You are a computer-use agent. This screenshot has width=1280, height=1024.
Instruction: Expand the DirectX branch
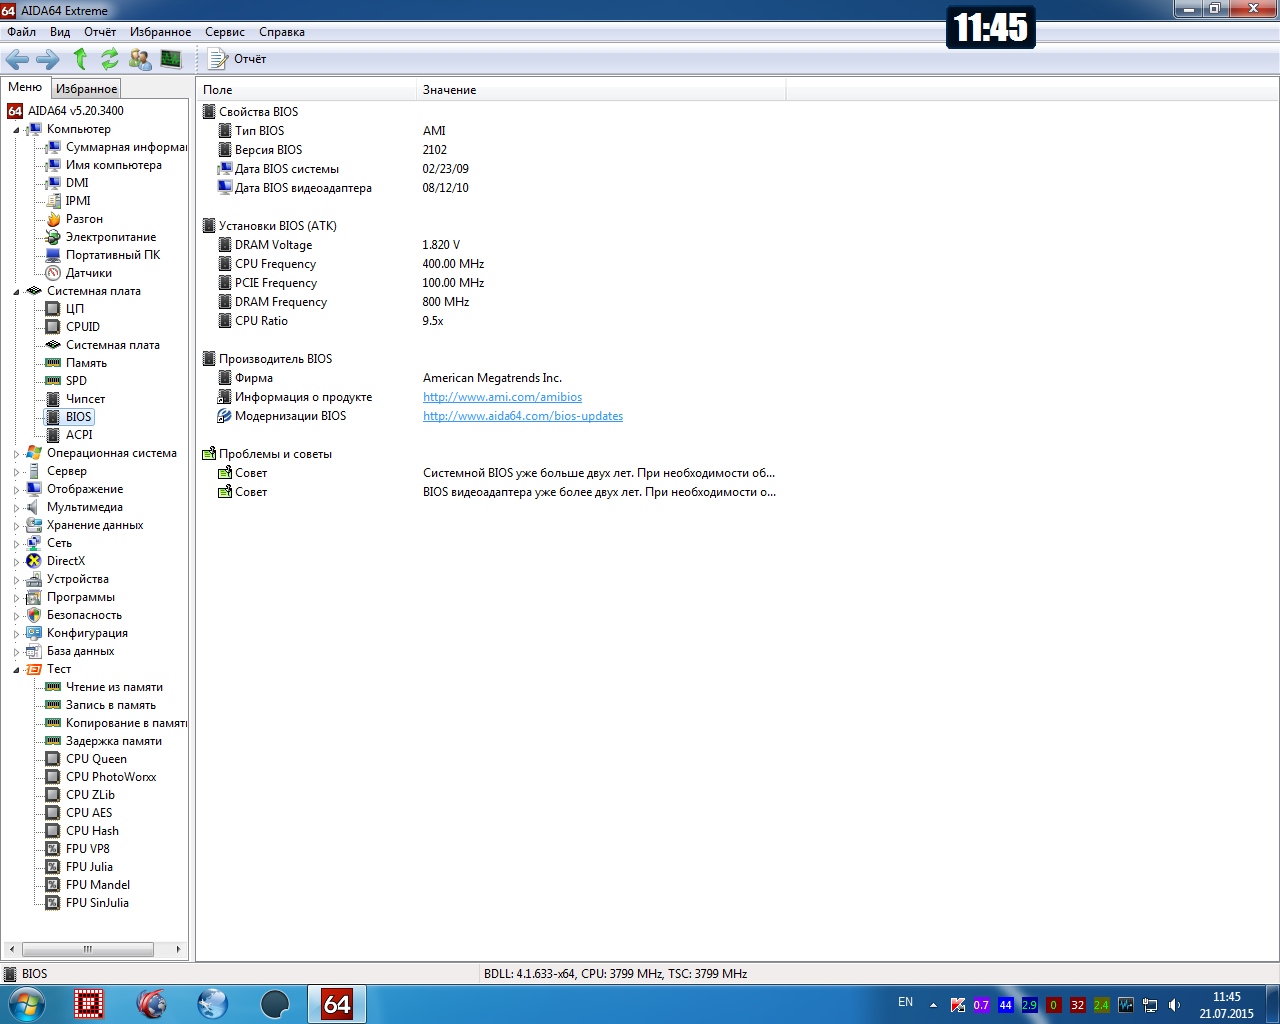click(16, 562)
